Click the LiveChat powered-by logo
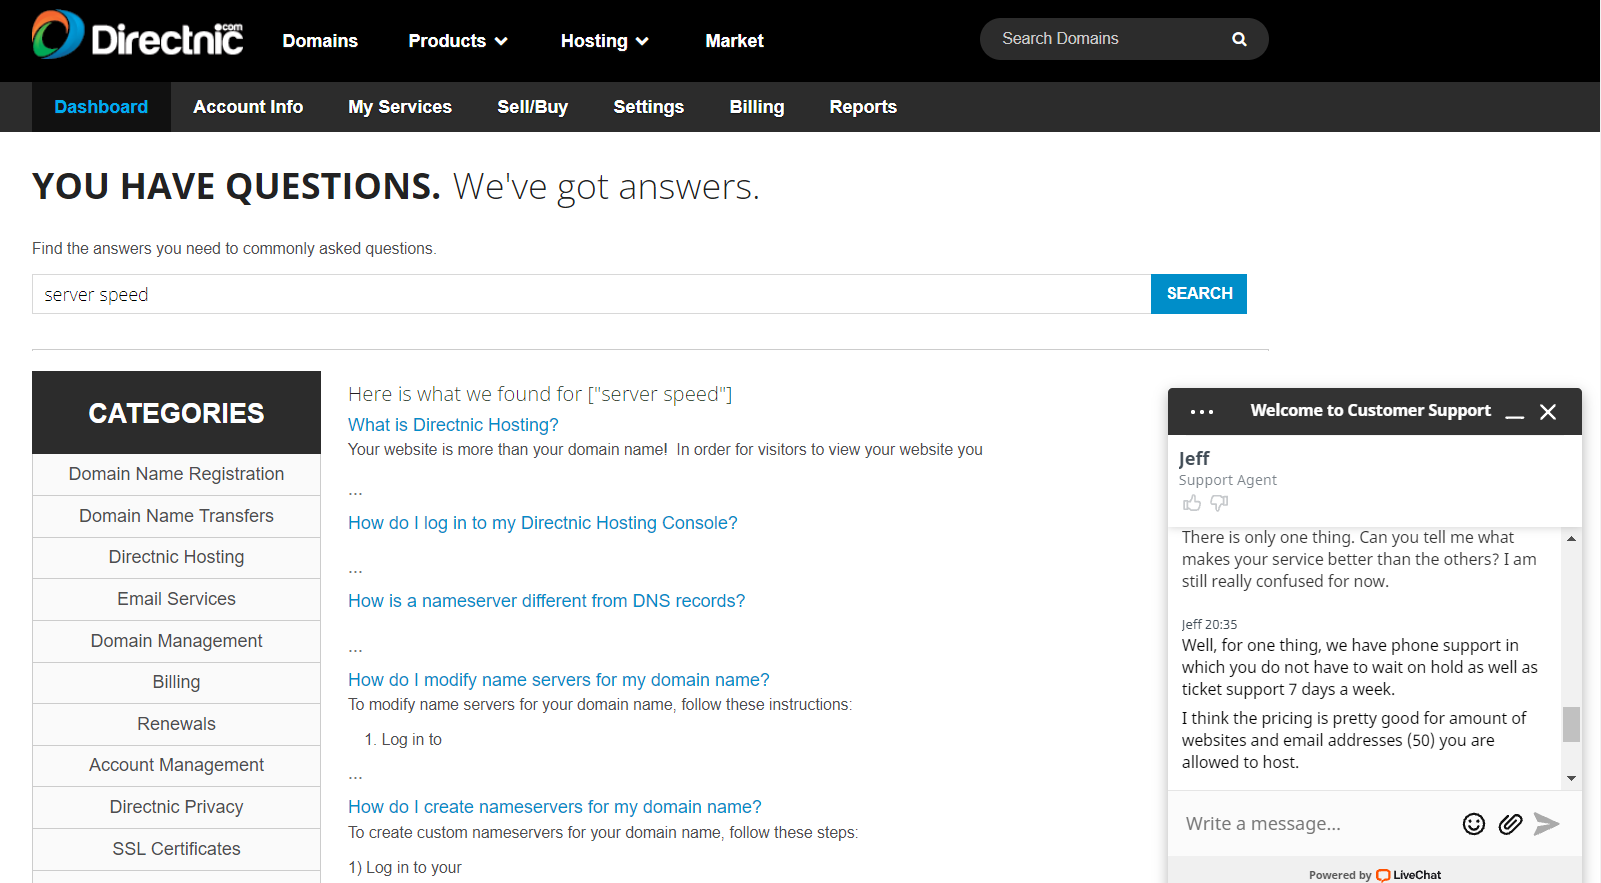The image size is (1601, 883). click(1409, 875)
